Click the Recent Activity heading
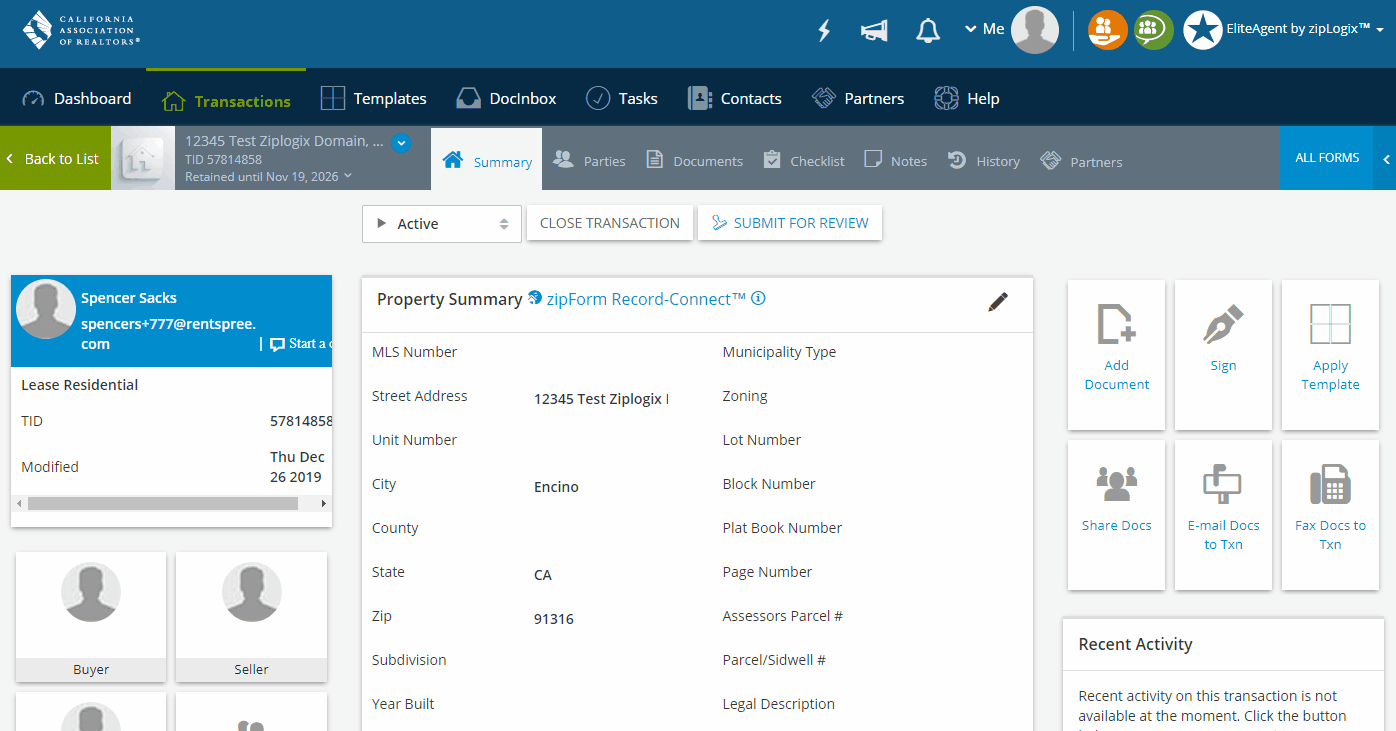The width and height of the screenshot is (1396, 731). 1135,644
